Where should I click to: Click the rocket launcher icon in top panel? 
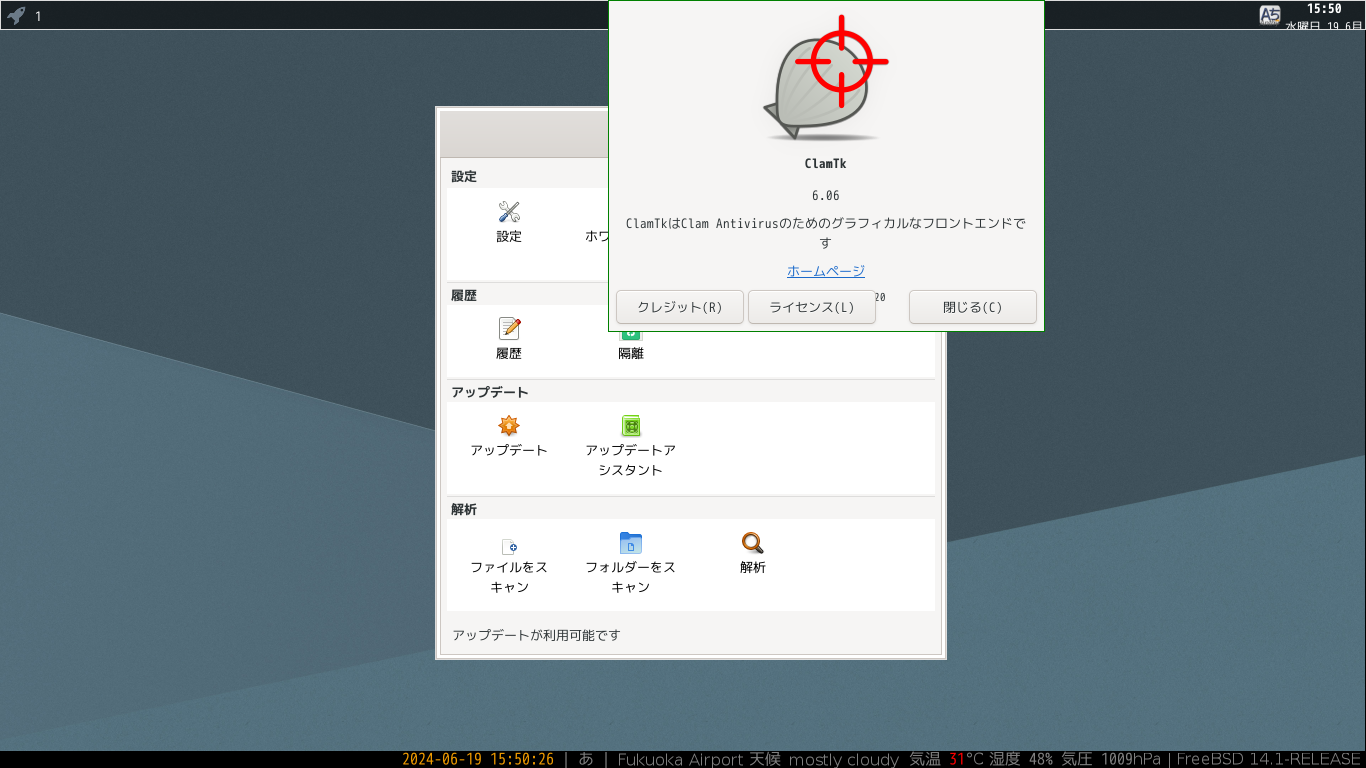16,15
